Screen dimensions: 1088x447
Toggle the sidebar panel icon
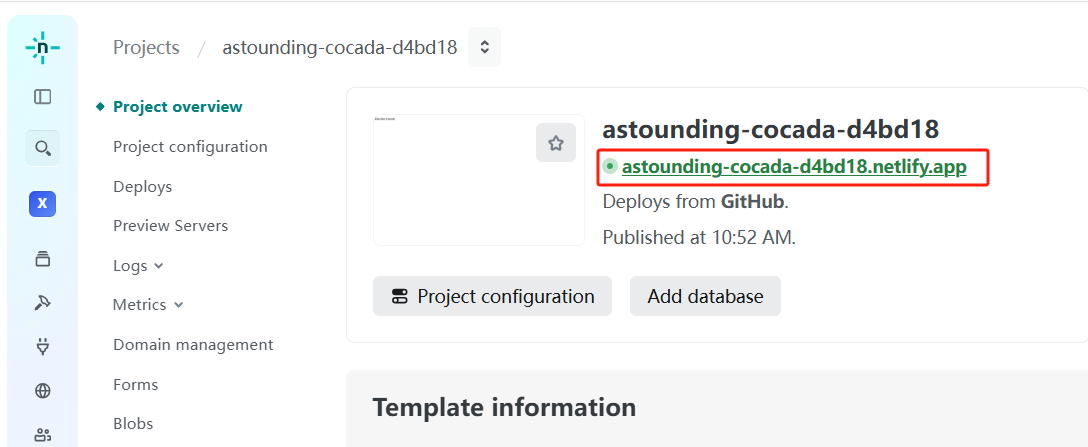42,97
